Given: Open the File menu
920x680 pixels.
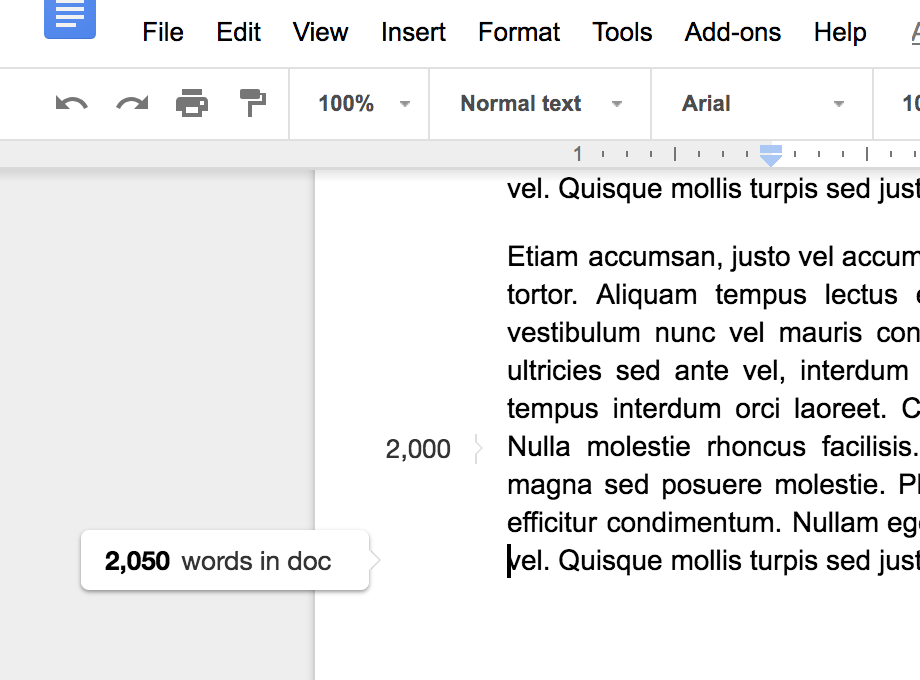Looking at the screenshot, I should point(163,32).
